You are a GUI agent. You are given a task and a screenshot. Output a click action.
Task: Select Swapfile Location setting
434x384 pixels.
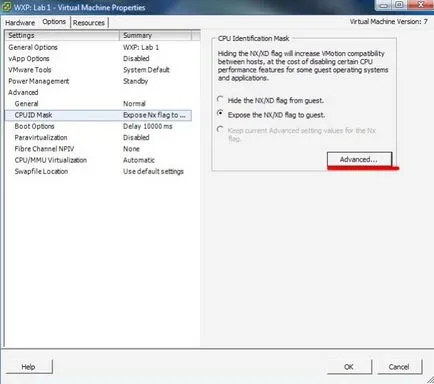[x=98, y=172]
